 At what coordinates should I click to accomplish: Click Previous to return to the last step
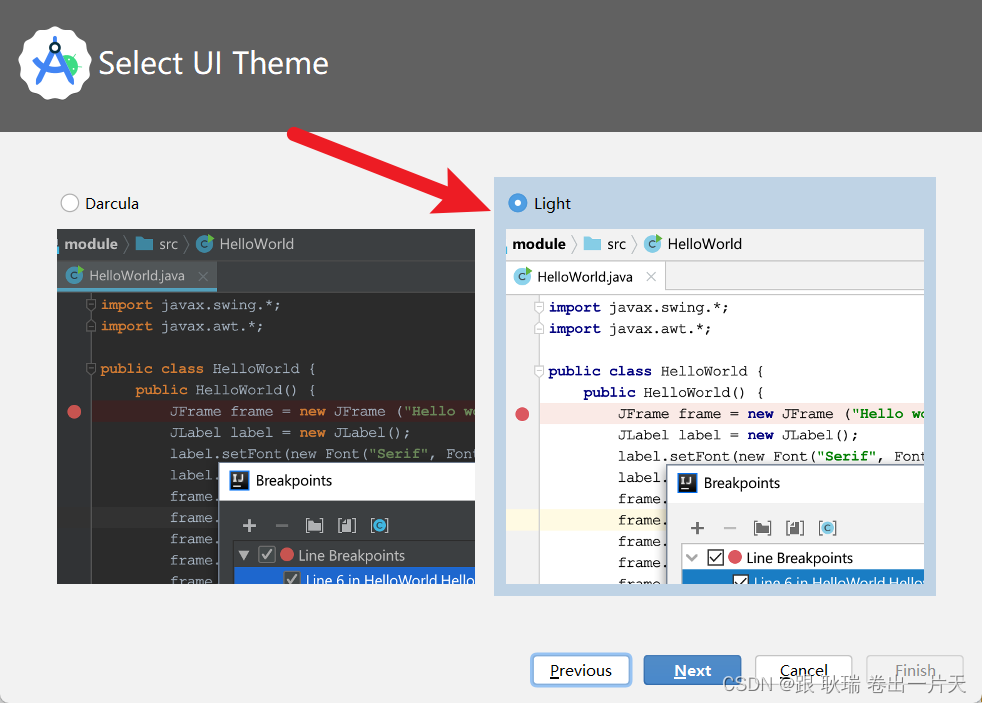point(581,670)
